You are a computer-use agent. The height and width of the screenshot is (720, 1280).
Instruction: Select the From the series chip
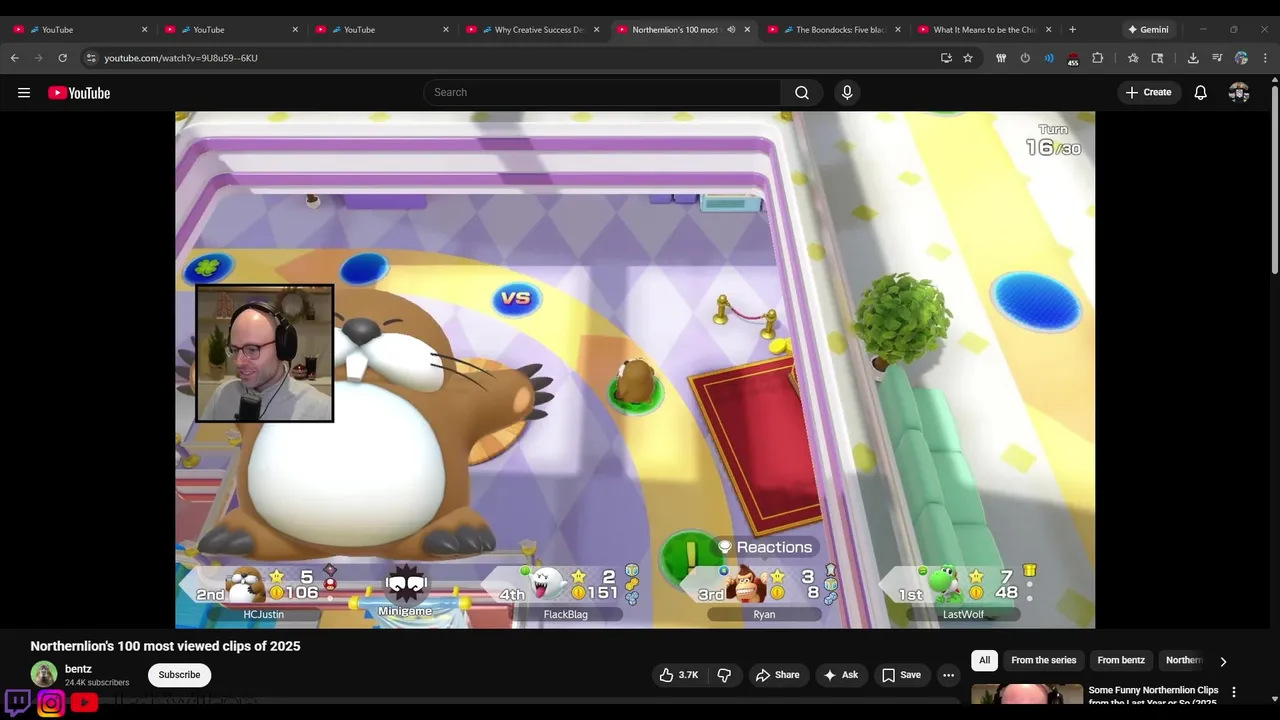(1043, 660)
